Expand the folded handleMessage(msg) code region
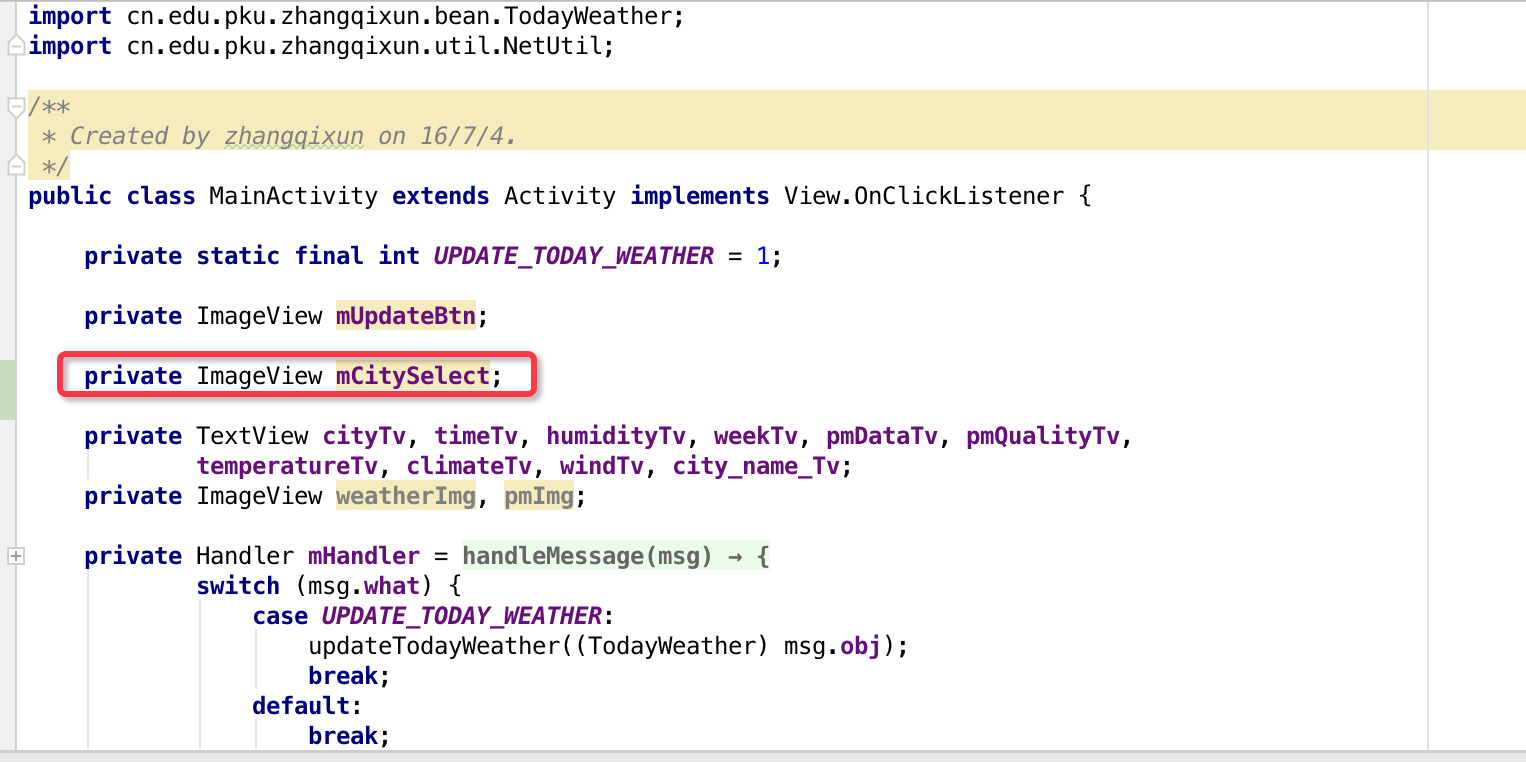This screenshot has height=762, width=1526. pyautogui.click(x=615, y=556)
